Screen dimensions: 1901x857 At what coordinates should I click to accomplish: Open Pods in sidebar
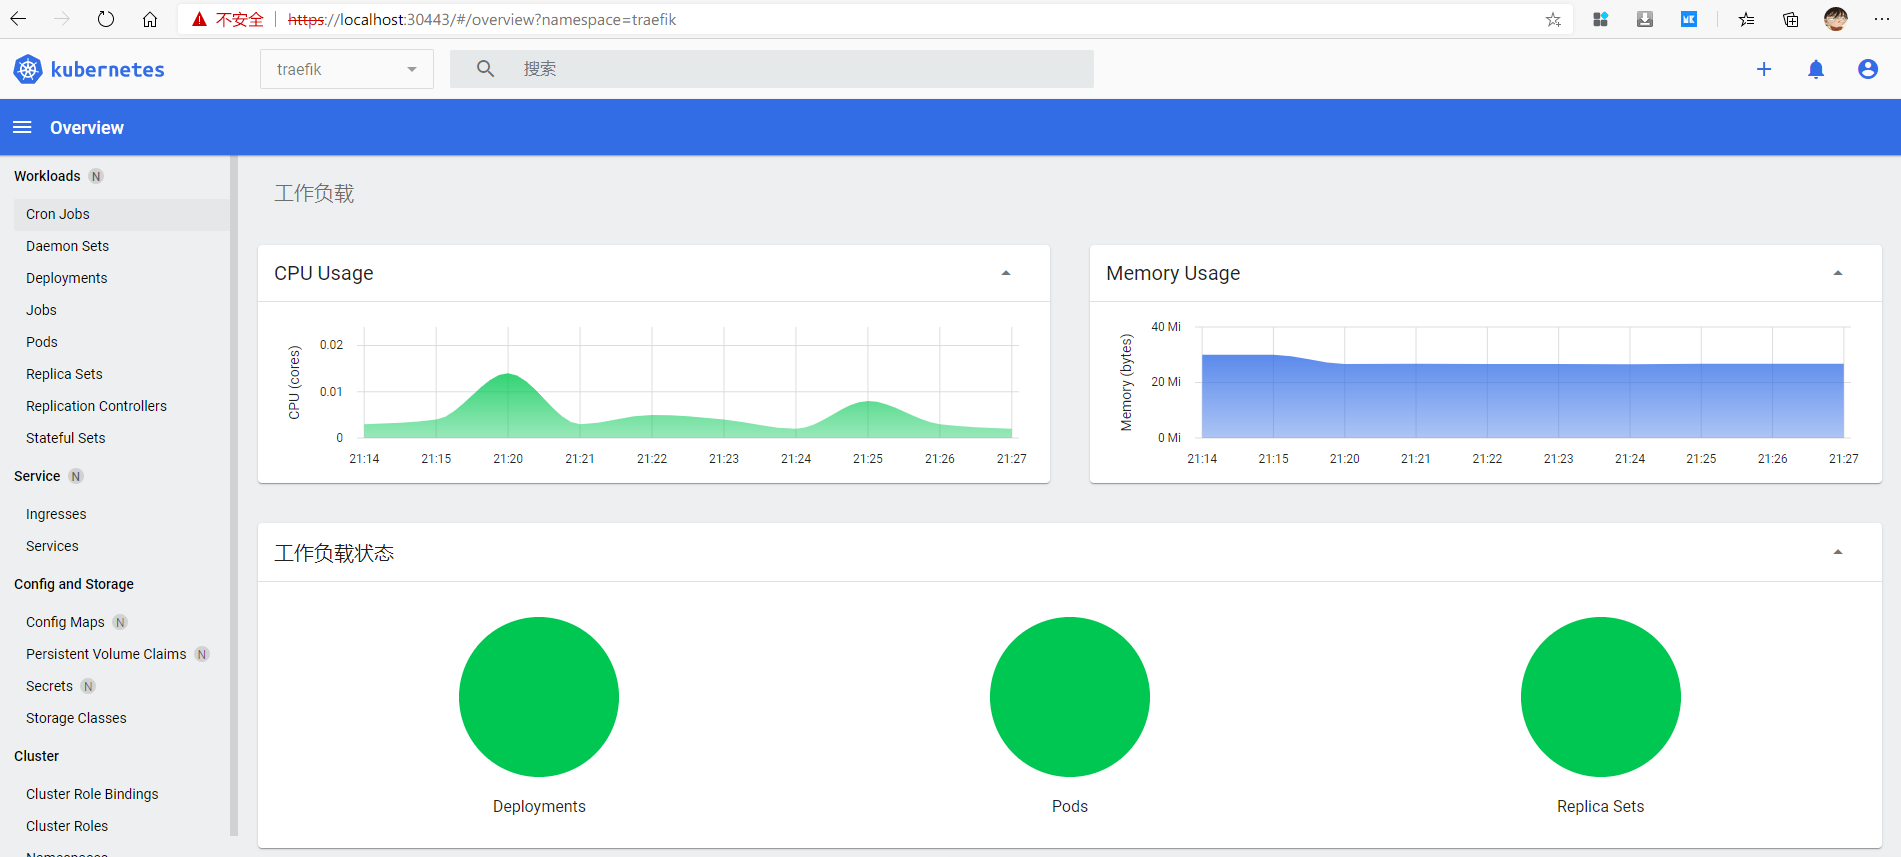(42, 342)
